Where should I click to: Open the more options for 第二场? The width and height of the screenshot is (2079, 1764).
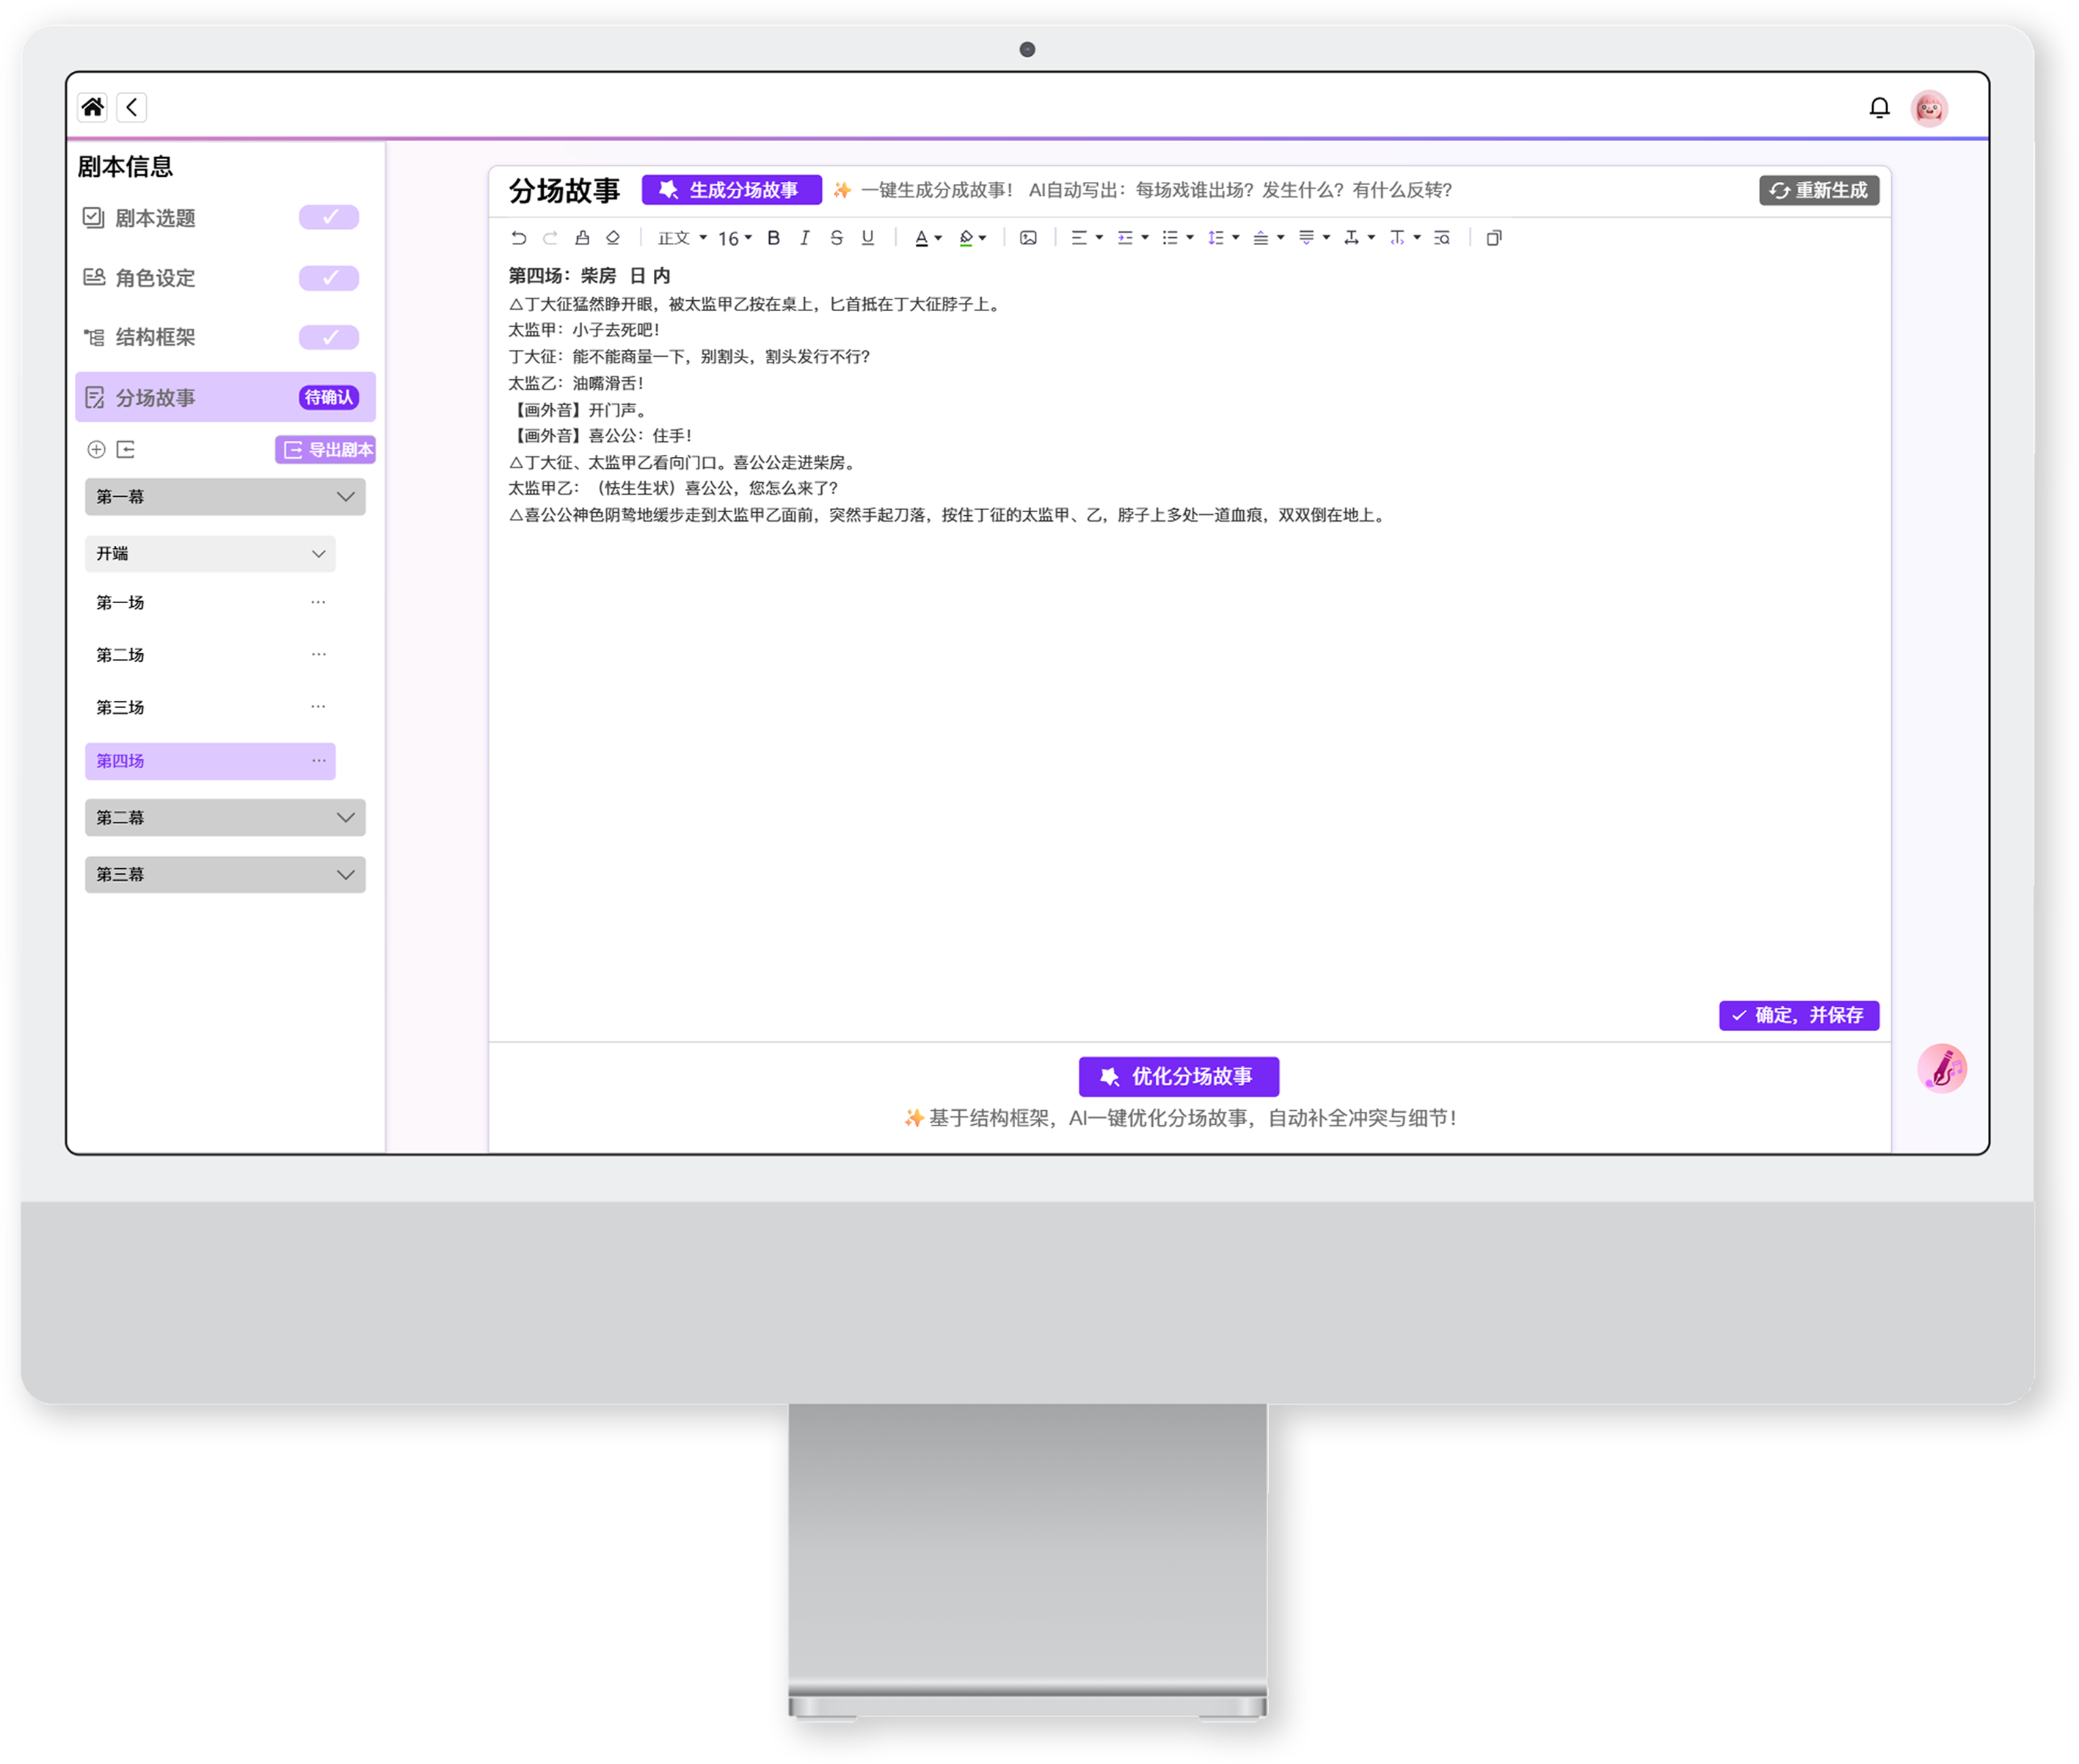coord(318,654)
